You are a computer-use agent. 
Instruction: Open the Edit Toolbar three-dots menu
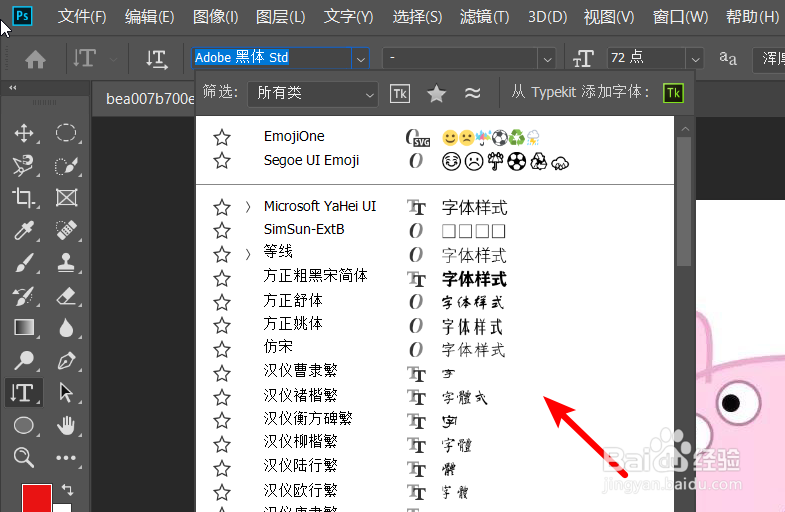[x=66, y=457]
